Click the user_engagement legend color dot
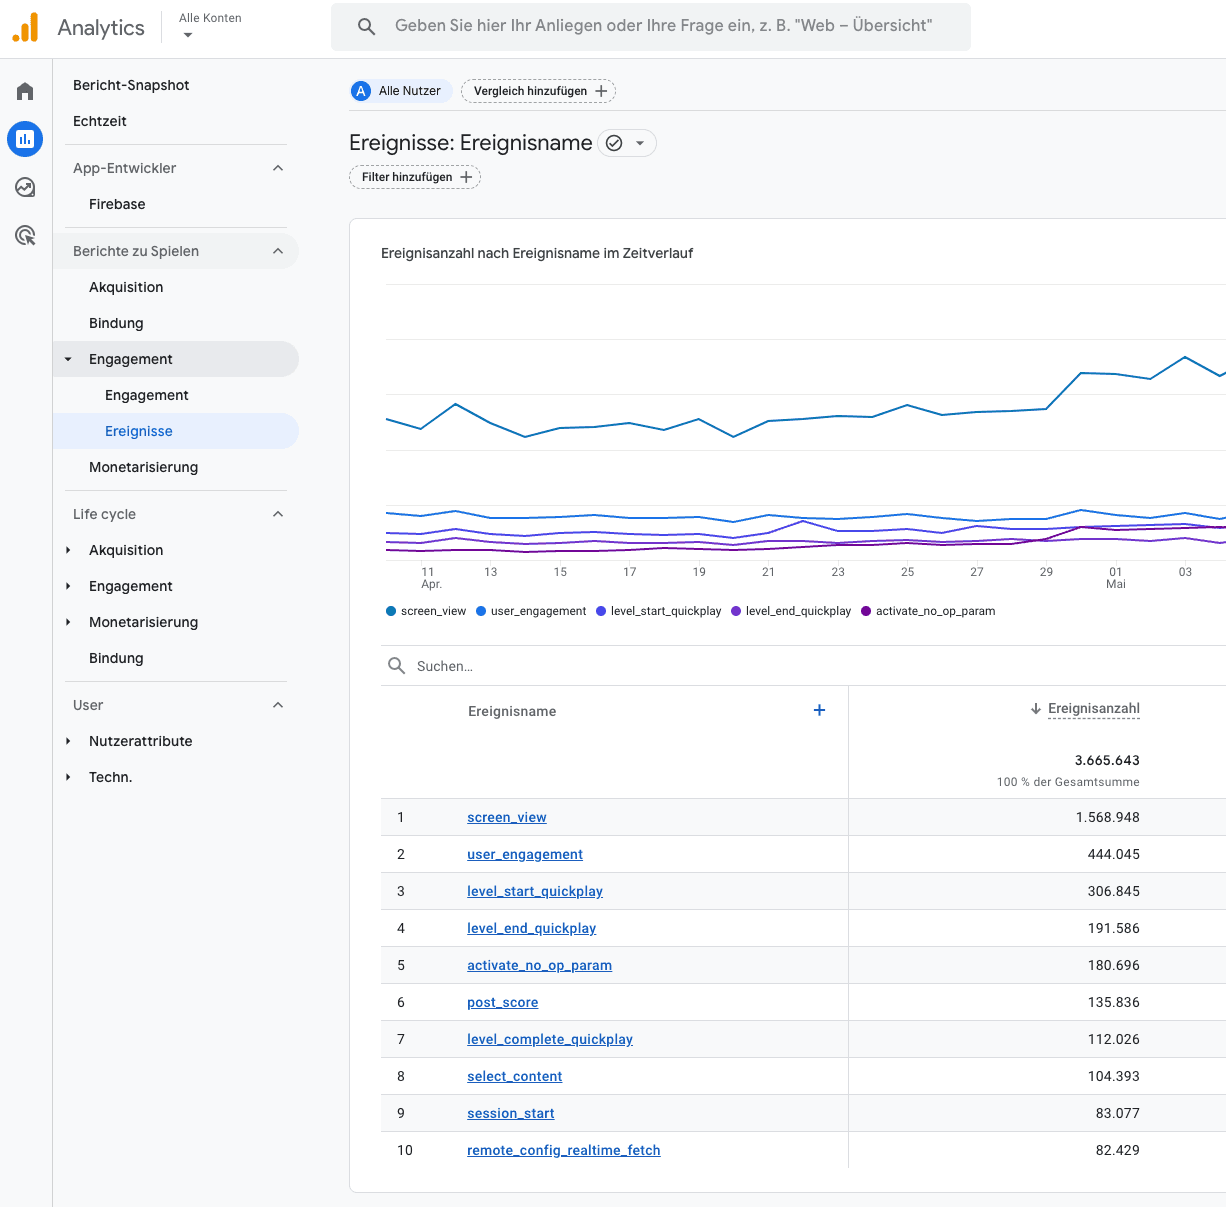 (x=481, y=611)
